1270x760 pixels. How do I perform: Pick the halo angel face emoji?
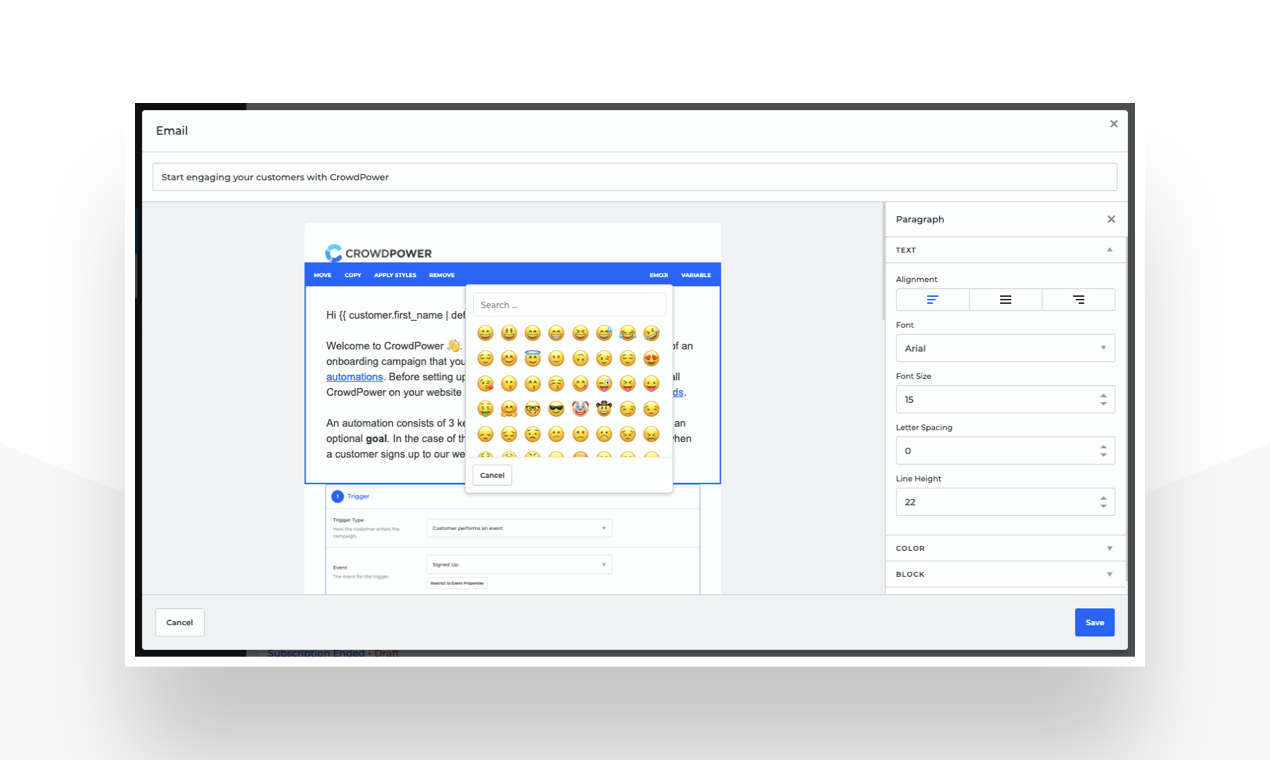532,358
